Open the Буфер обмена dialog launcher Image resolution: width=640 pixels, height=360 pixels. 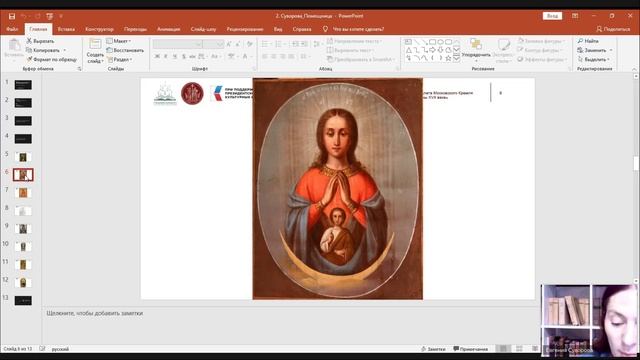[79, 69]
